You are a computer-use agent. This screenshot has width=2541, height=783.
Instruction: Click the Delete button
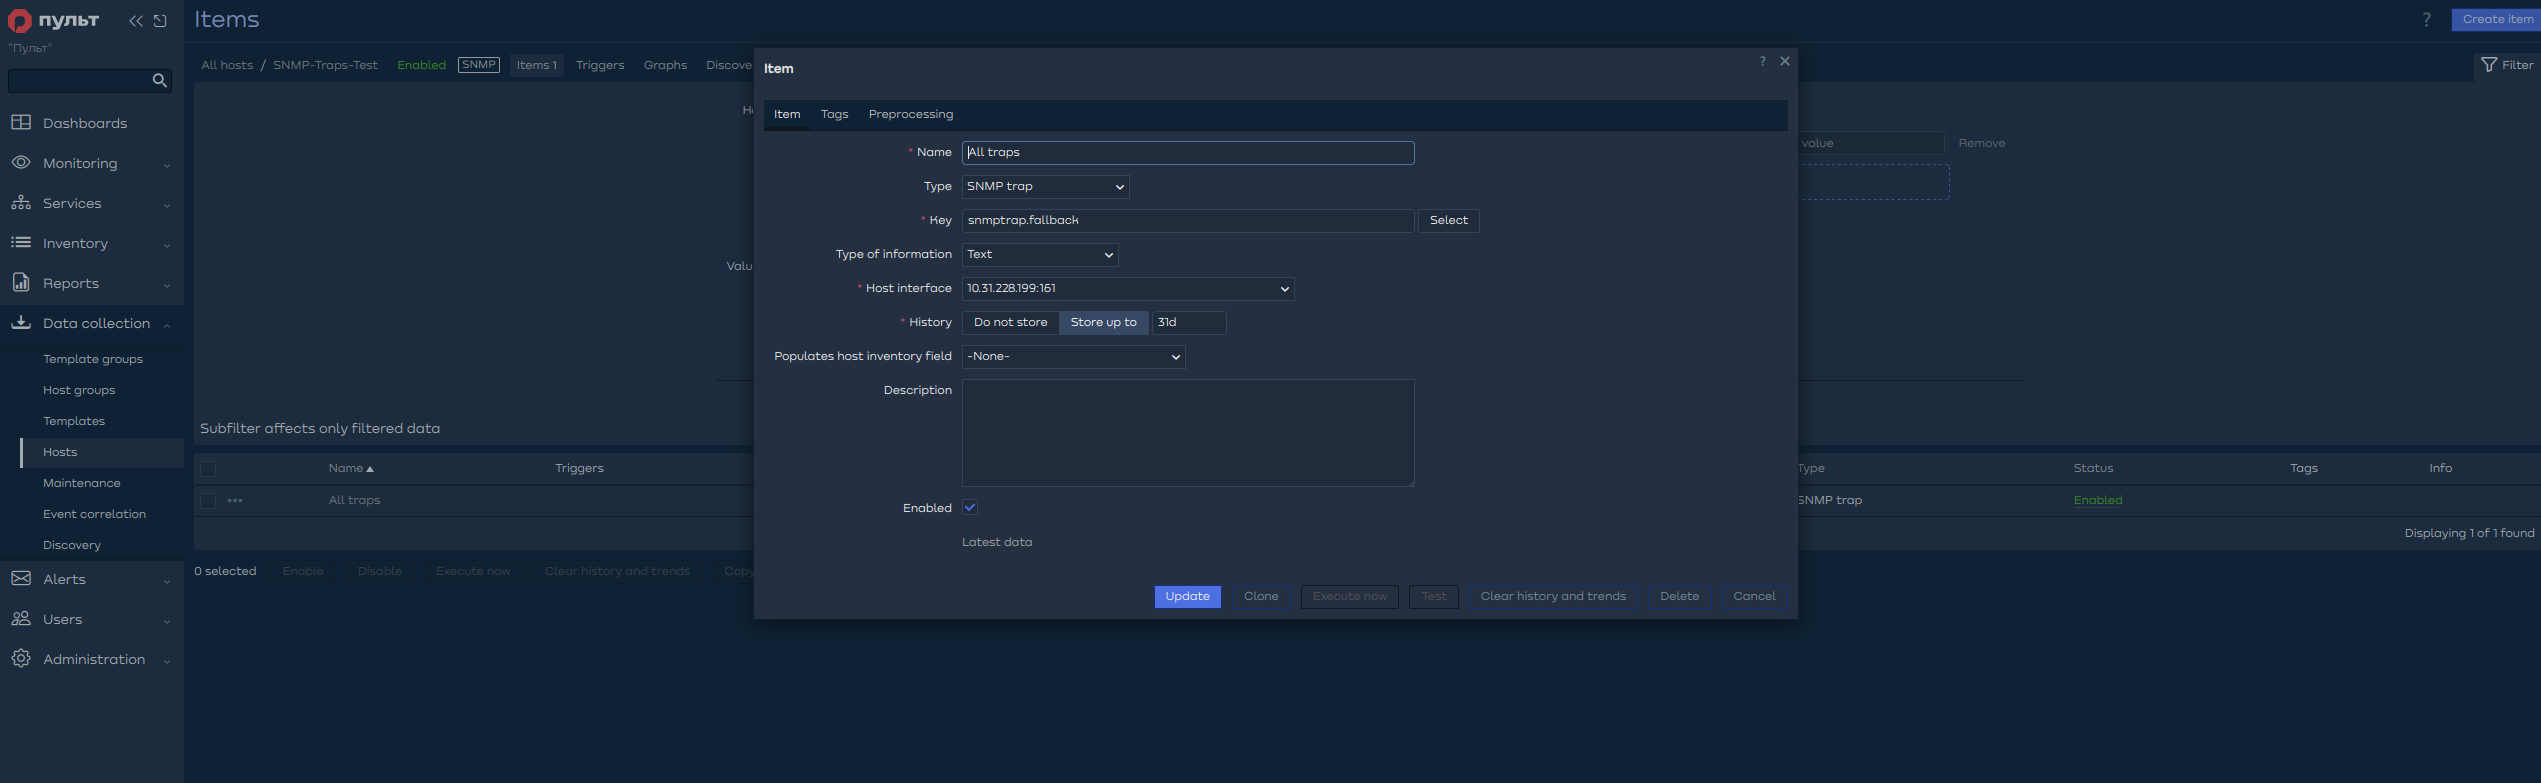1679,596
